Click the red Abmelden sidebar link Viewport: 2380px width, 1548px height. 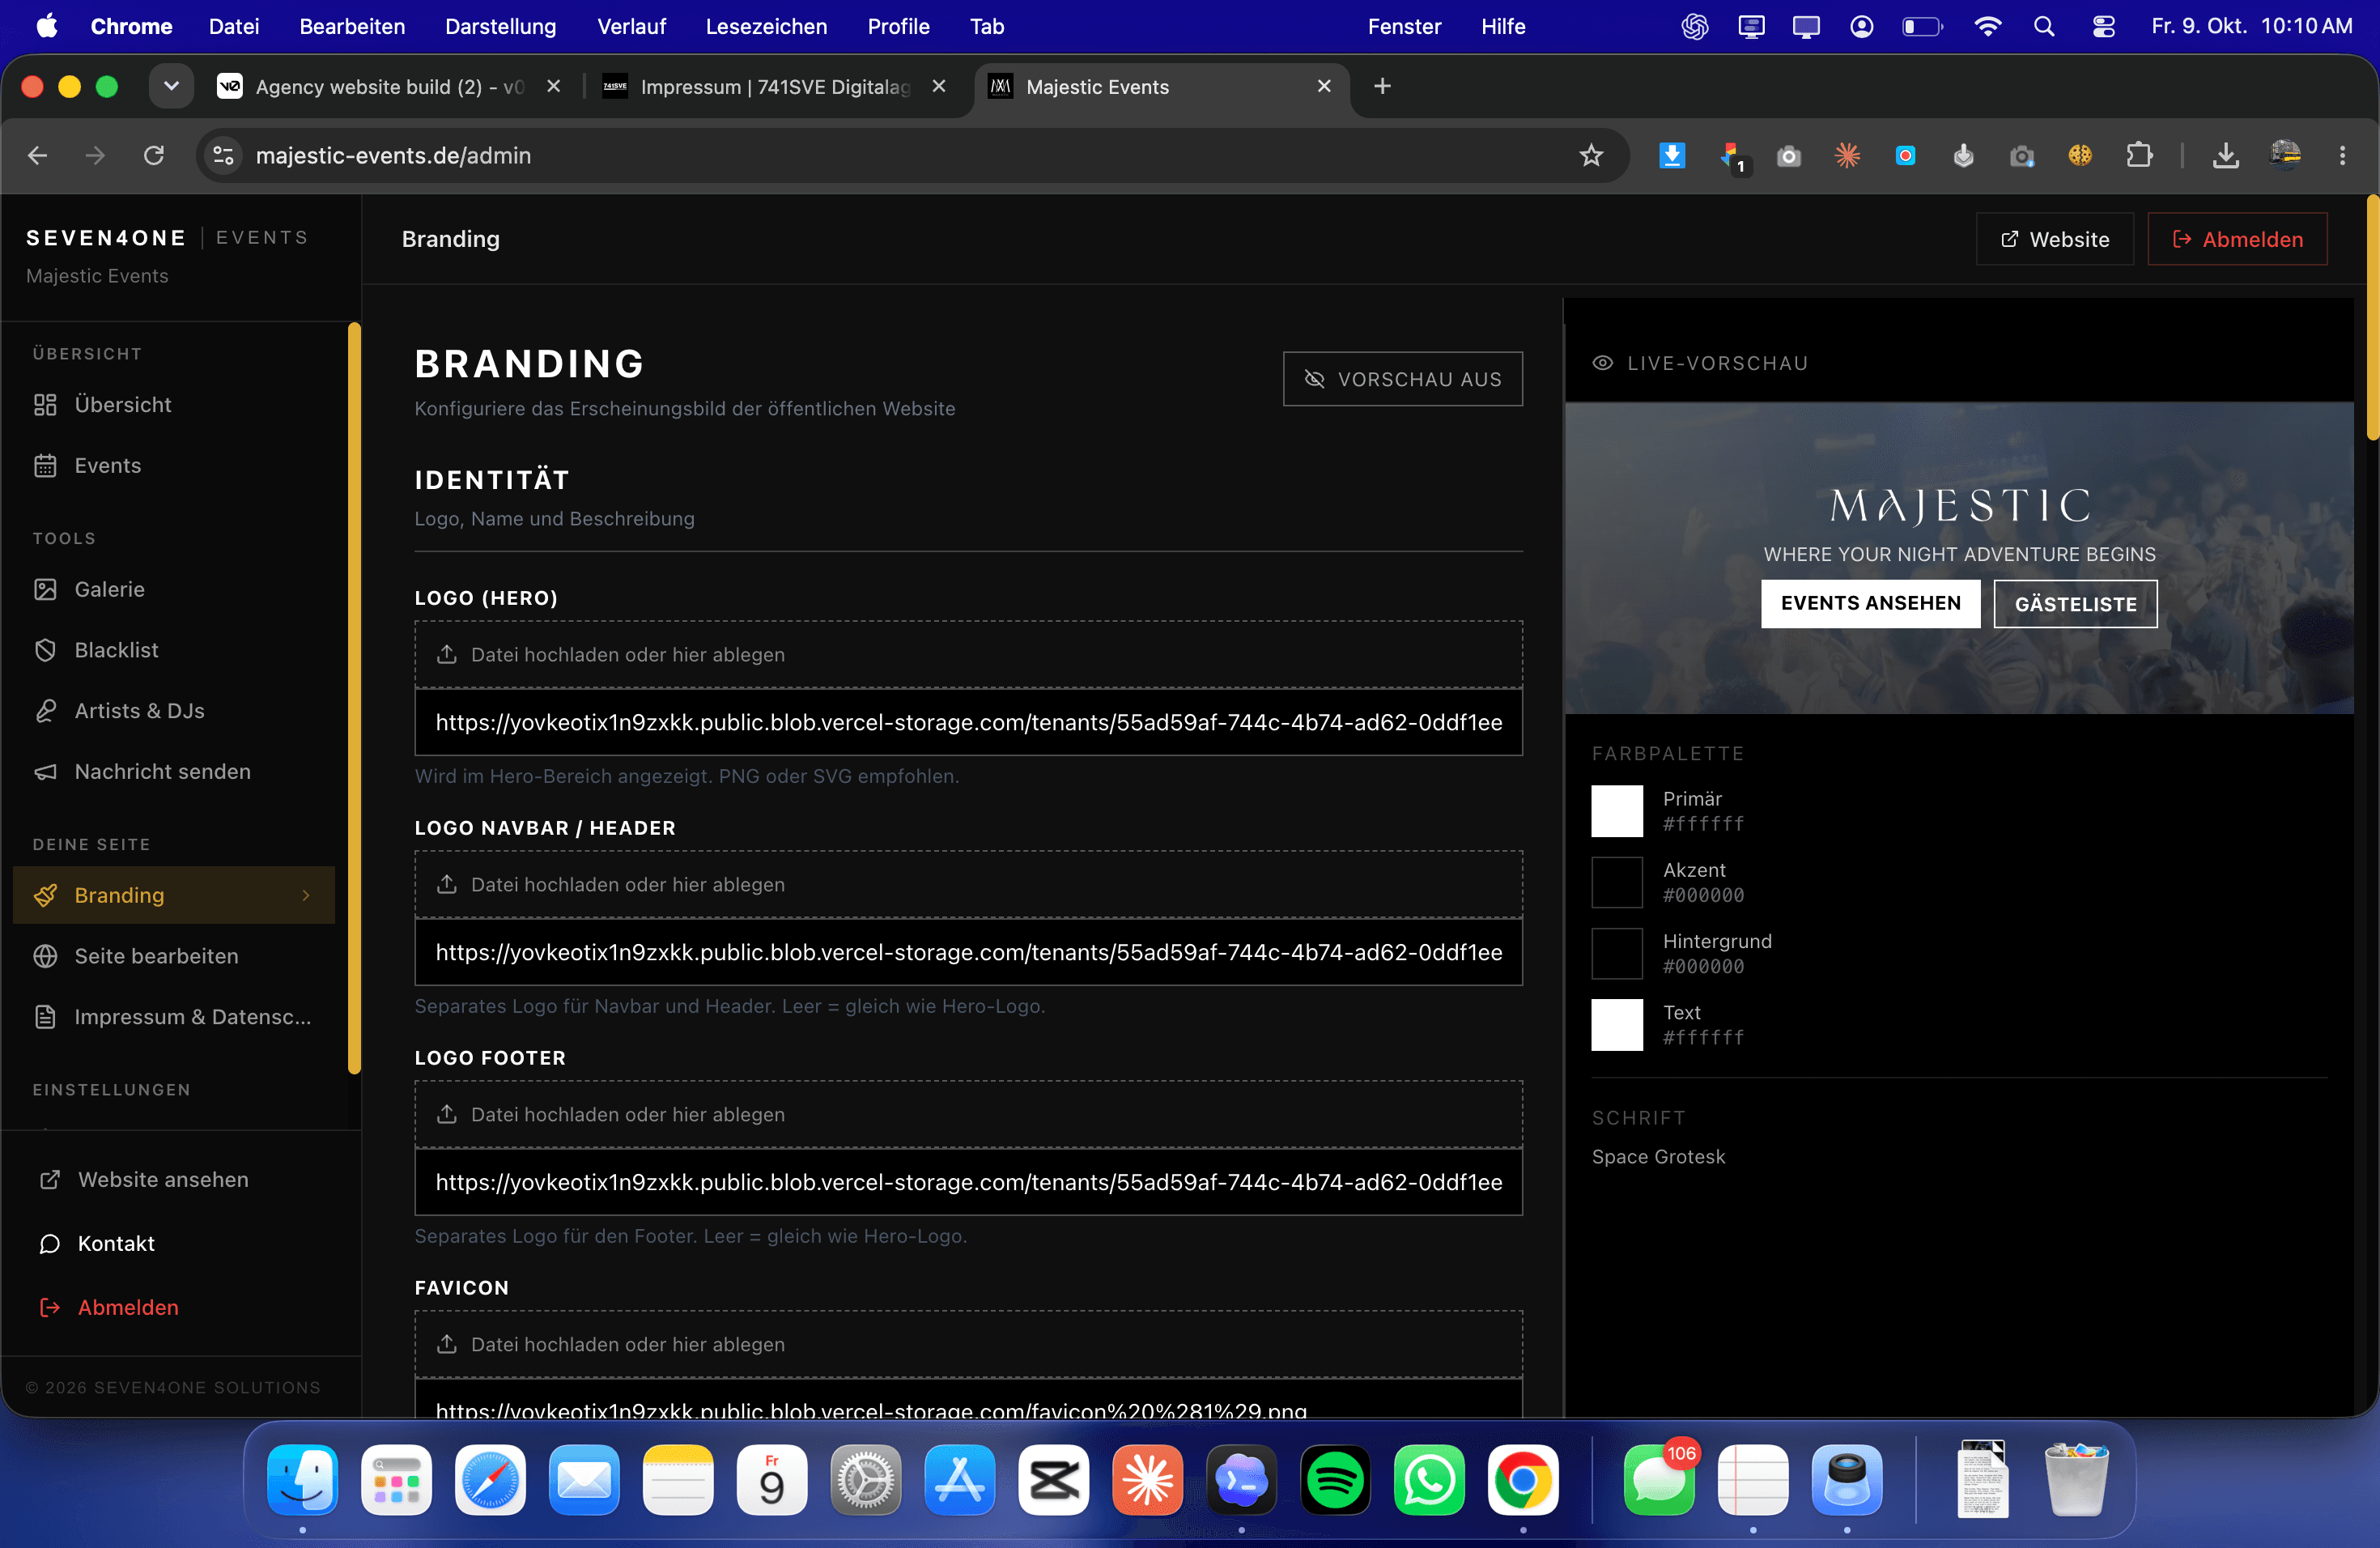pos(109,1308)
